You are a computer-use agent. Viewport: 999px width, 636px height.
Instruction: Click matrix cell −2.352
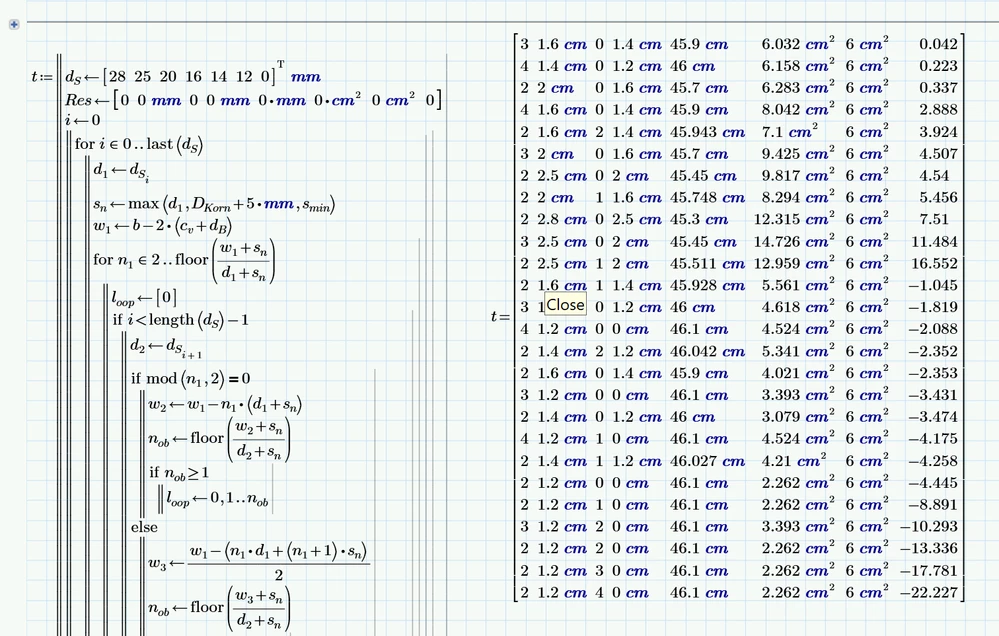(x=933, y=351)
